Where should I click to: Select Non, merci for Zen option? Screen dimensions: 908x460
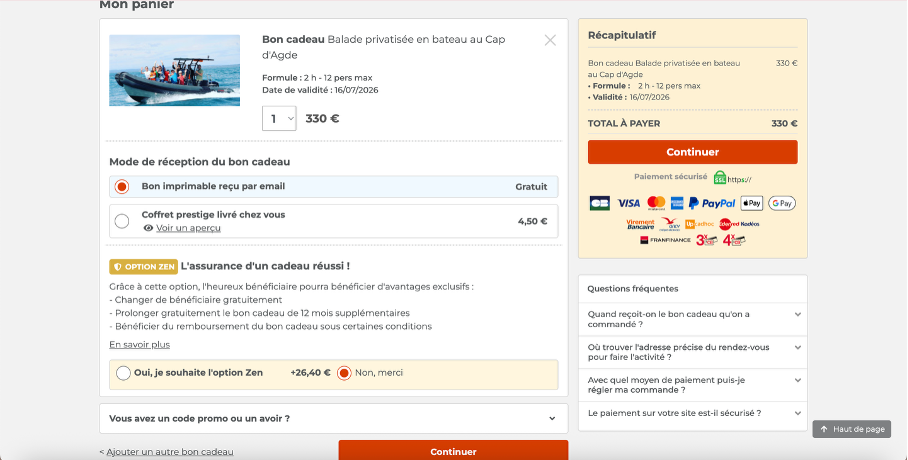344,373
